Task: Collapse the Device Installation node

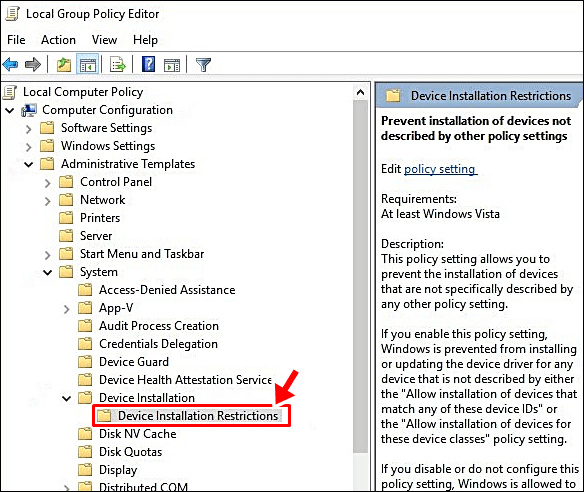Action: point(66,399)
